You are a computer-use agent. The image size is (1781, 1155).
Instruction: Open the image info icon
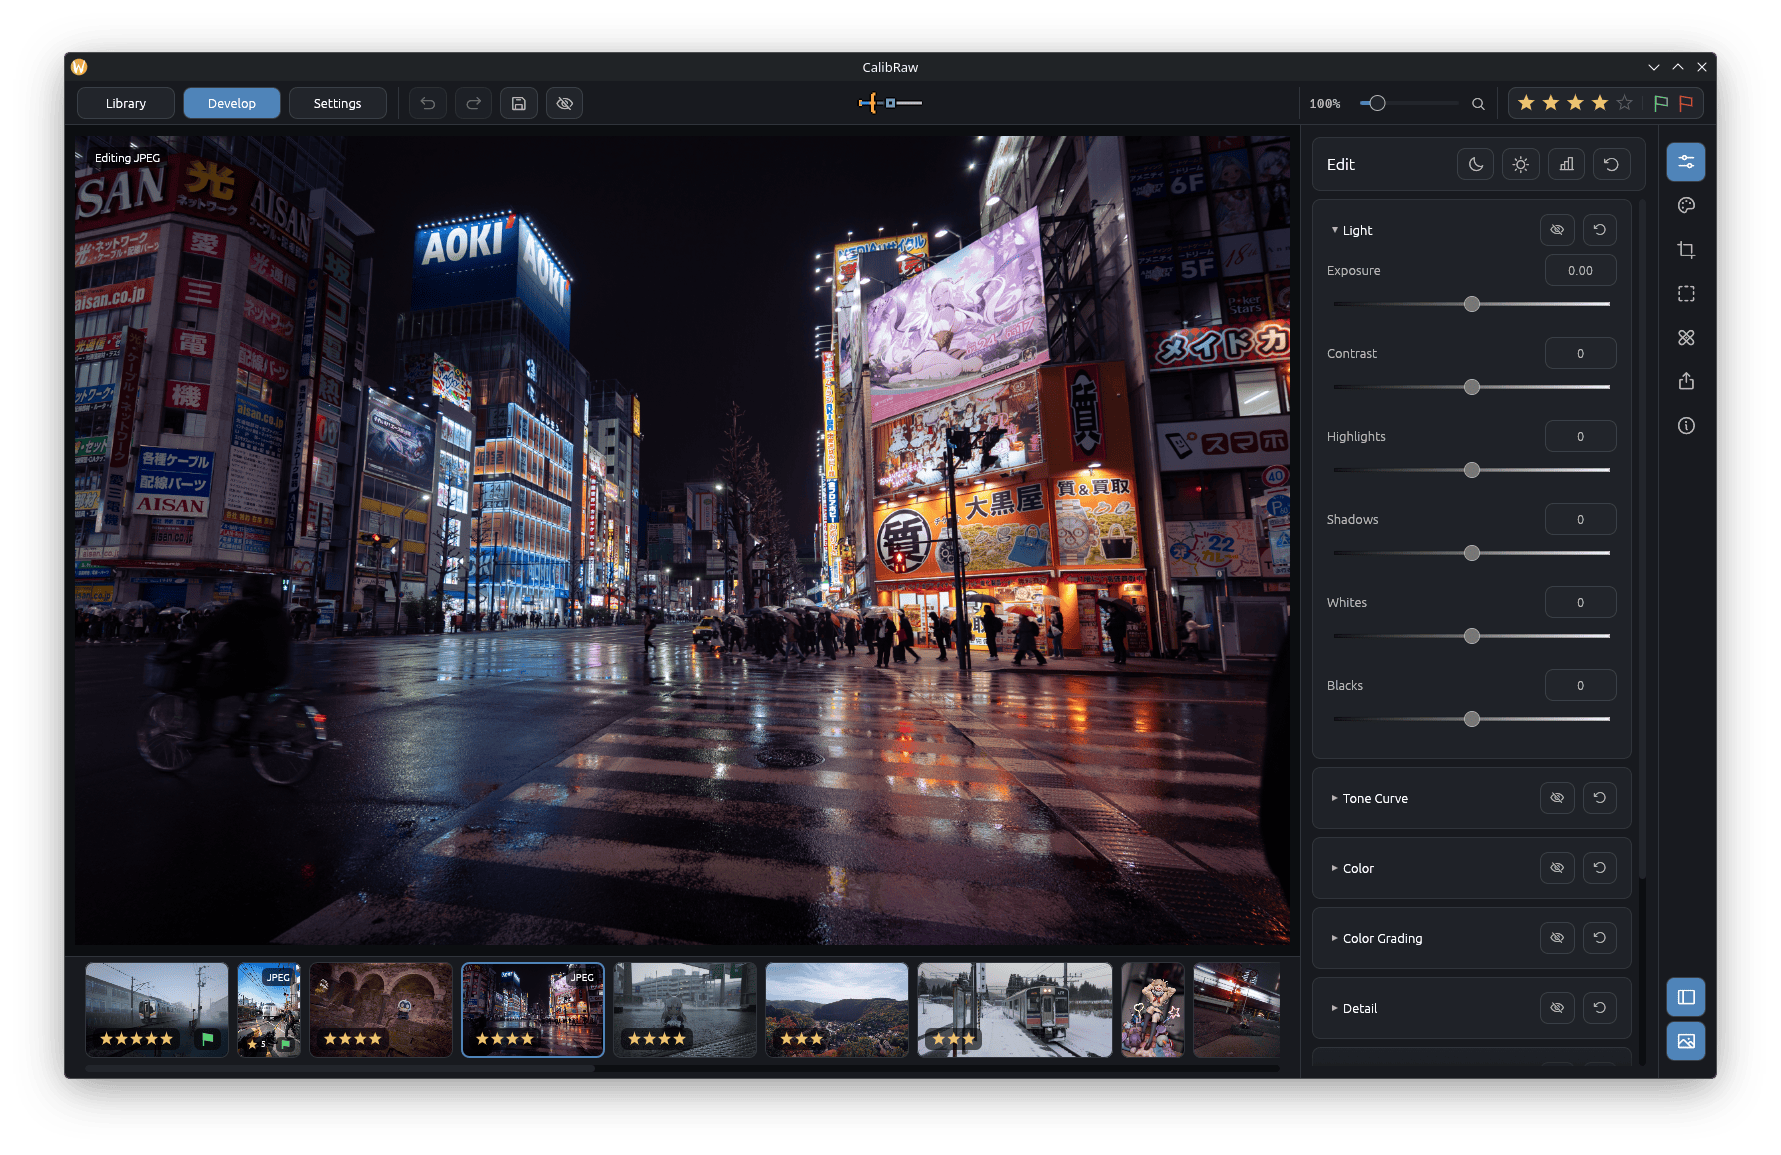pyautogui.click(x=1686, y=426)
